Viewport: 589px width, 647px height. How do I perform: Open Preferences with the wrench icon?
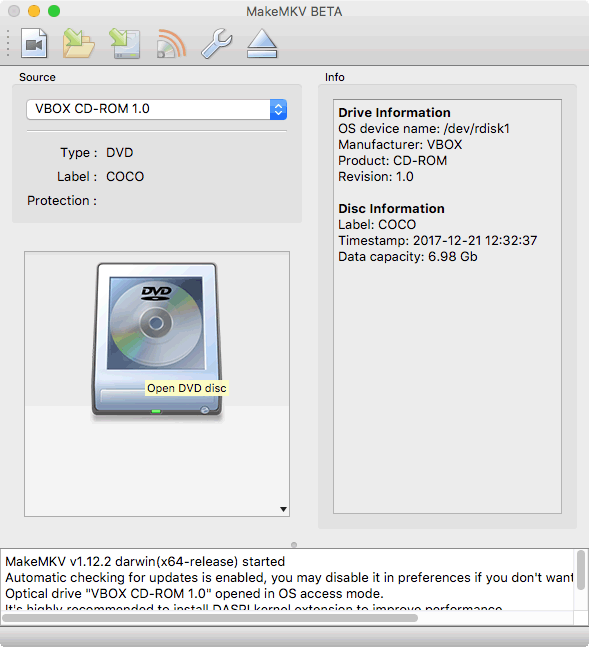[217, 43]
